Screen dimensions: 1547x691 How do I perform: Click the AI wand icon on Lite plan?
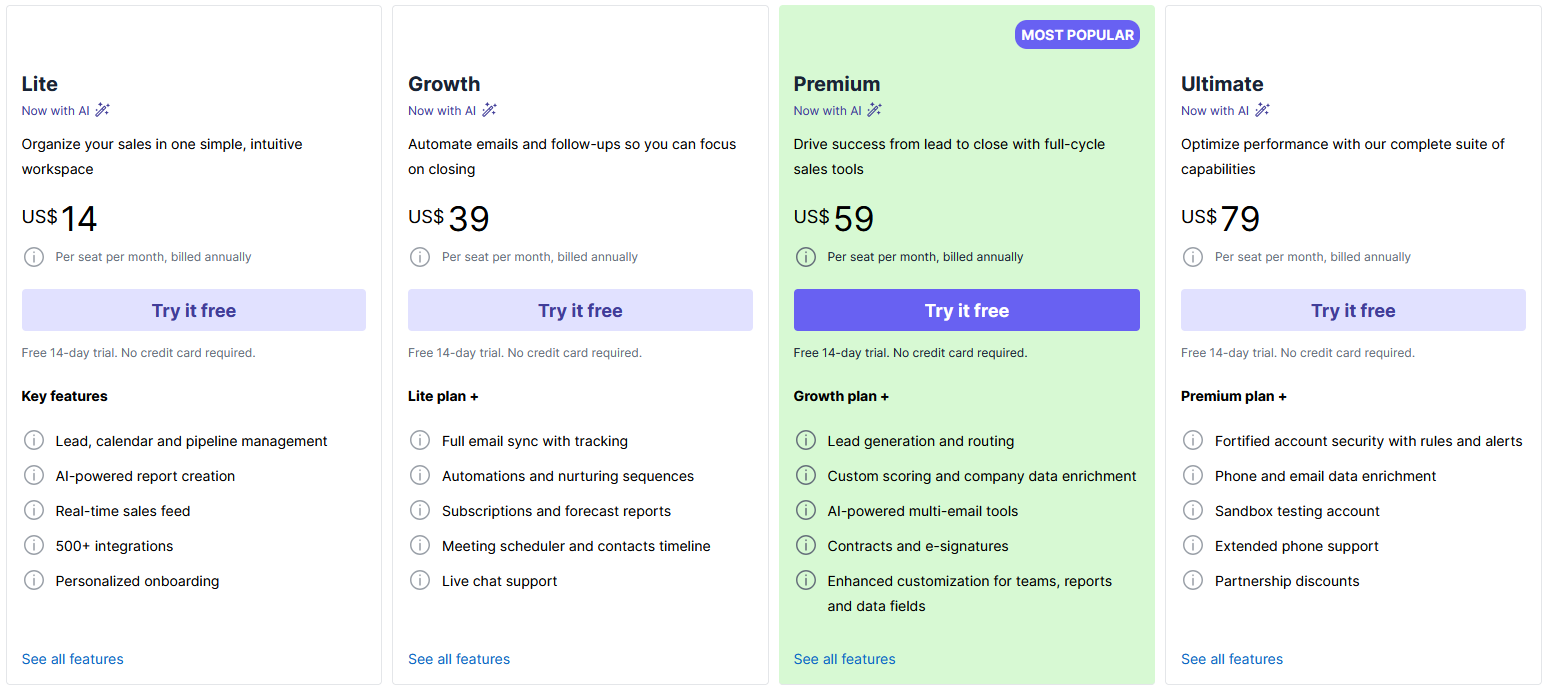(x=104, y=109)
